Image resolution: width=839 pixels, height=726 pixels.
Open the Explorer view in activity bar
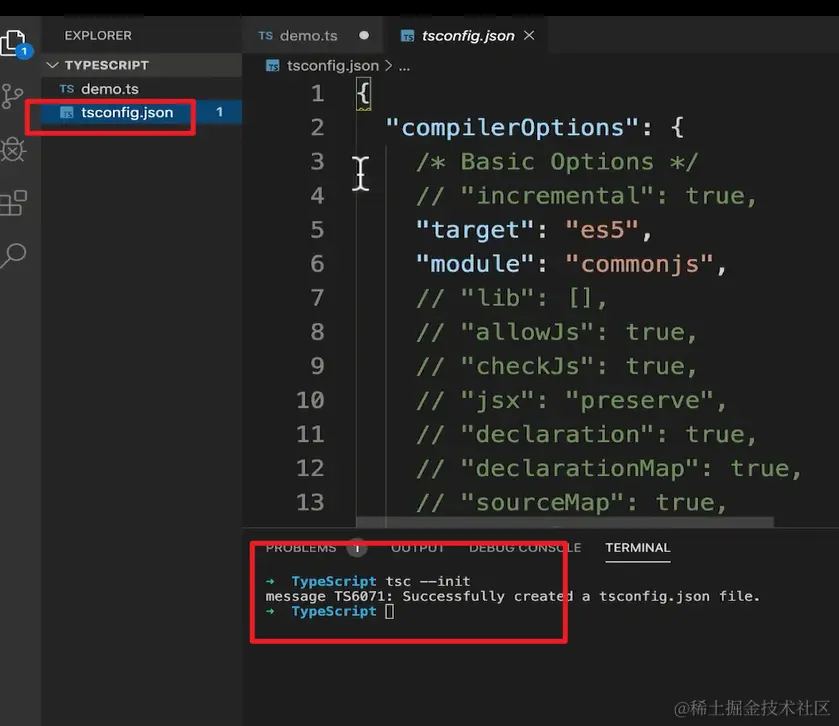point(14,43)
